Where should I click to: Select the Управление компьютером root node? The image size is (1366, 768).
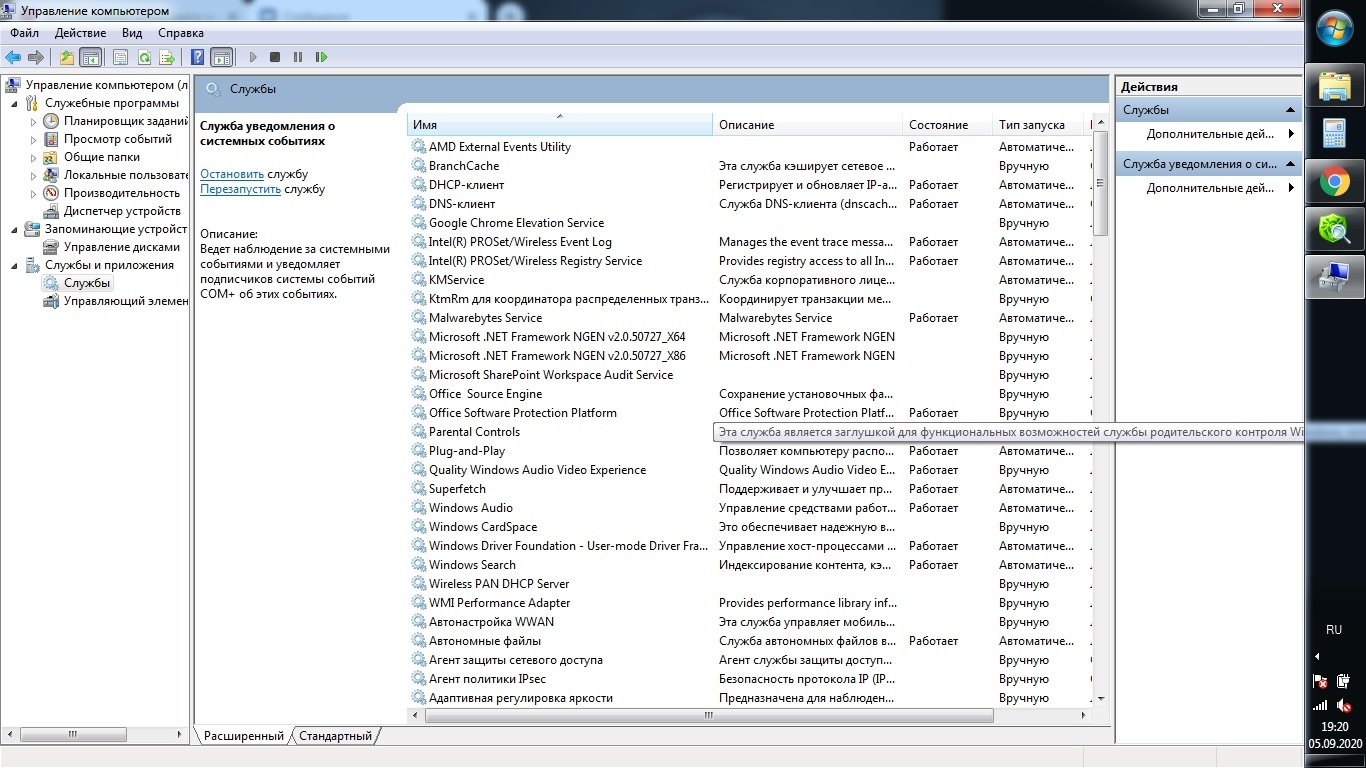(x=106, y=85)
